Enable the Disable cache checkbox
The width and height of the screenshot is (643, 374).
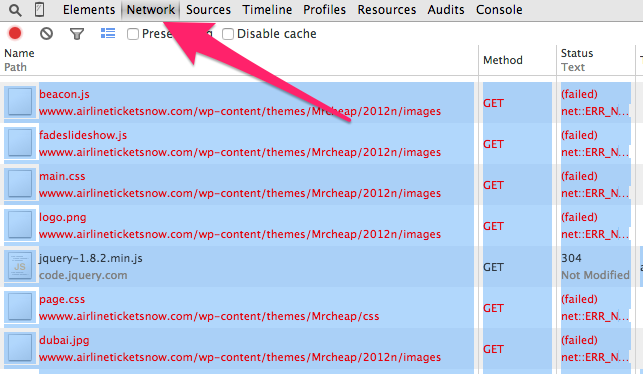point(228,34)
